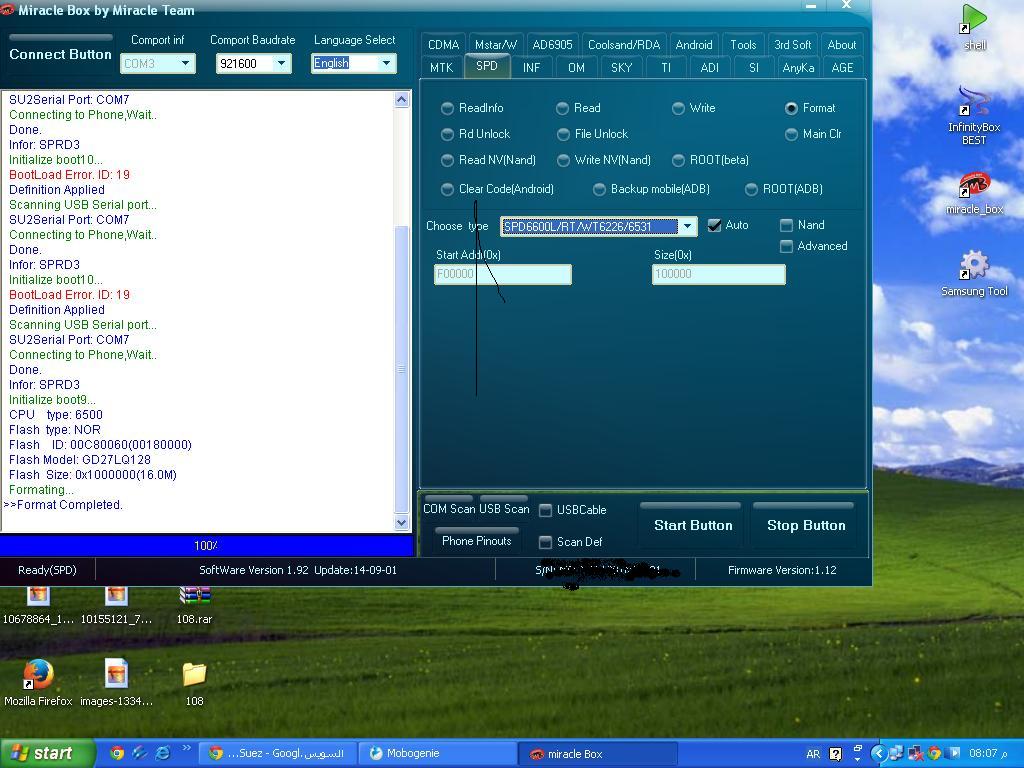Viewport: 1024px width, 768px height.
Task: Switch to the Coolsand/RDA tab
Action: click(x=624, y=44)
